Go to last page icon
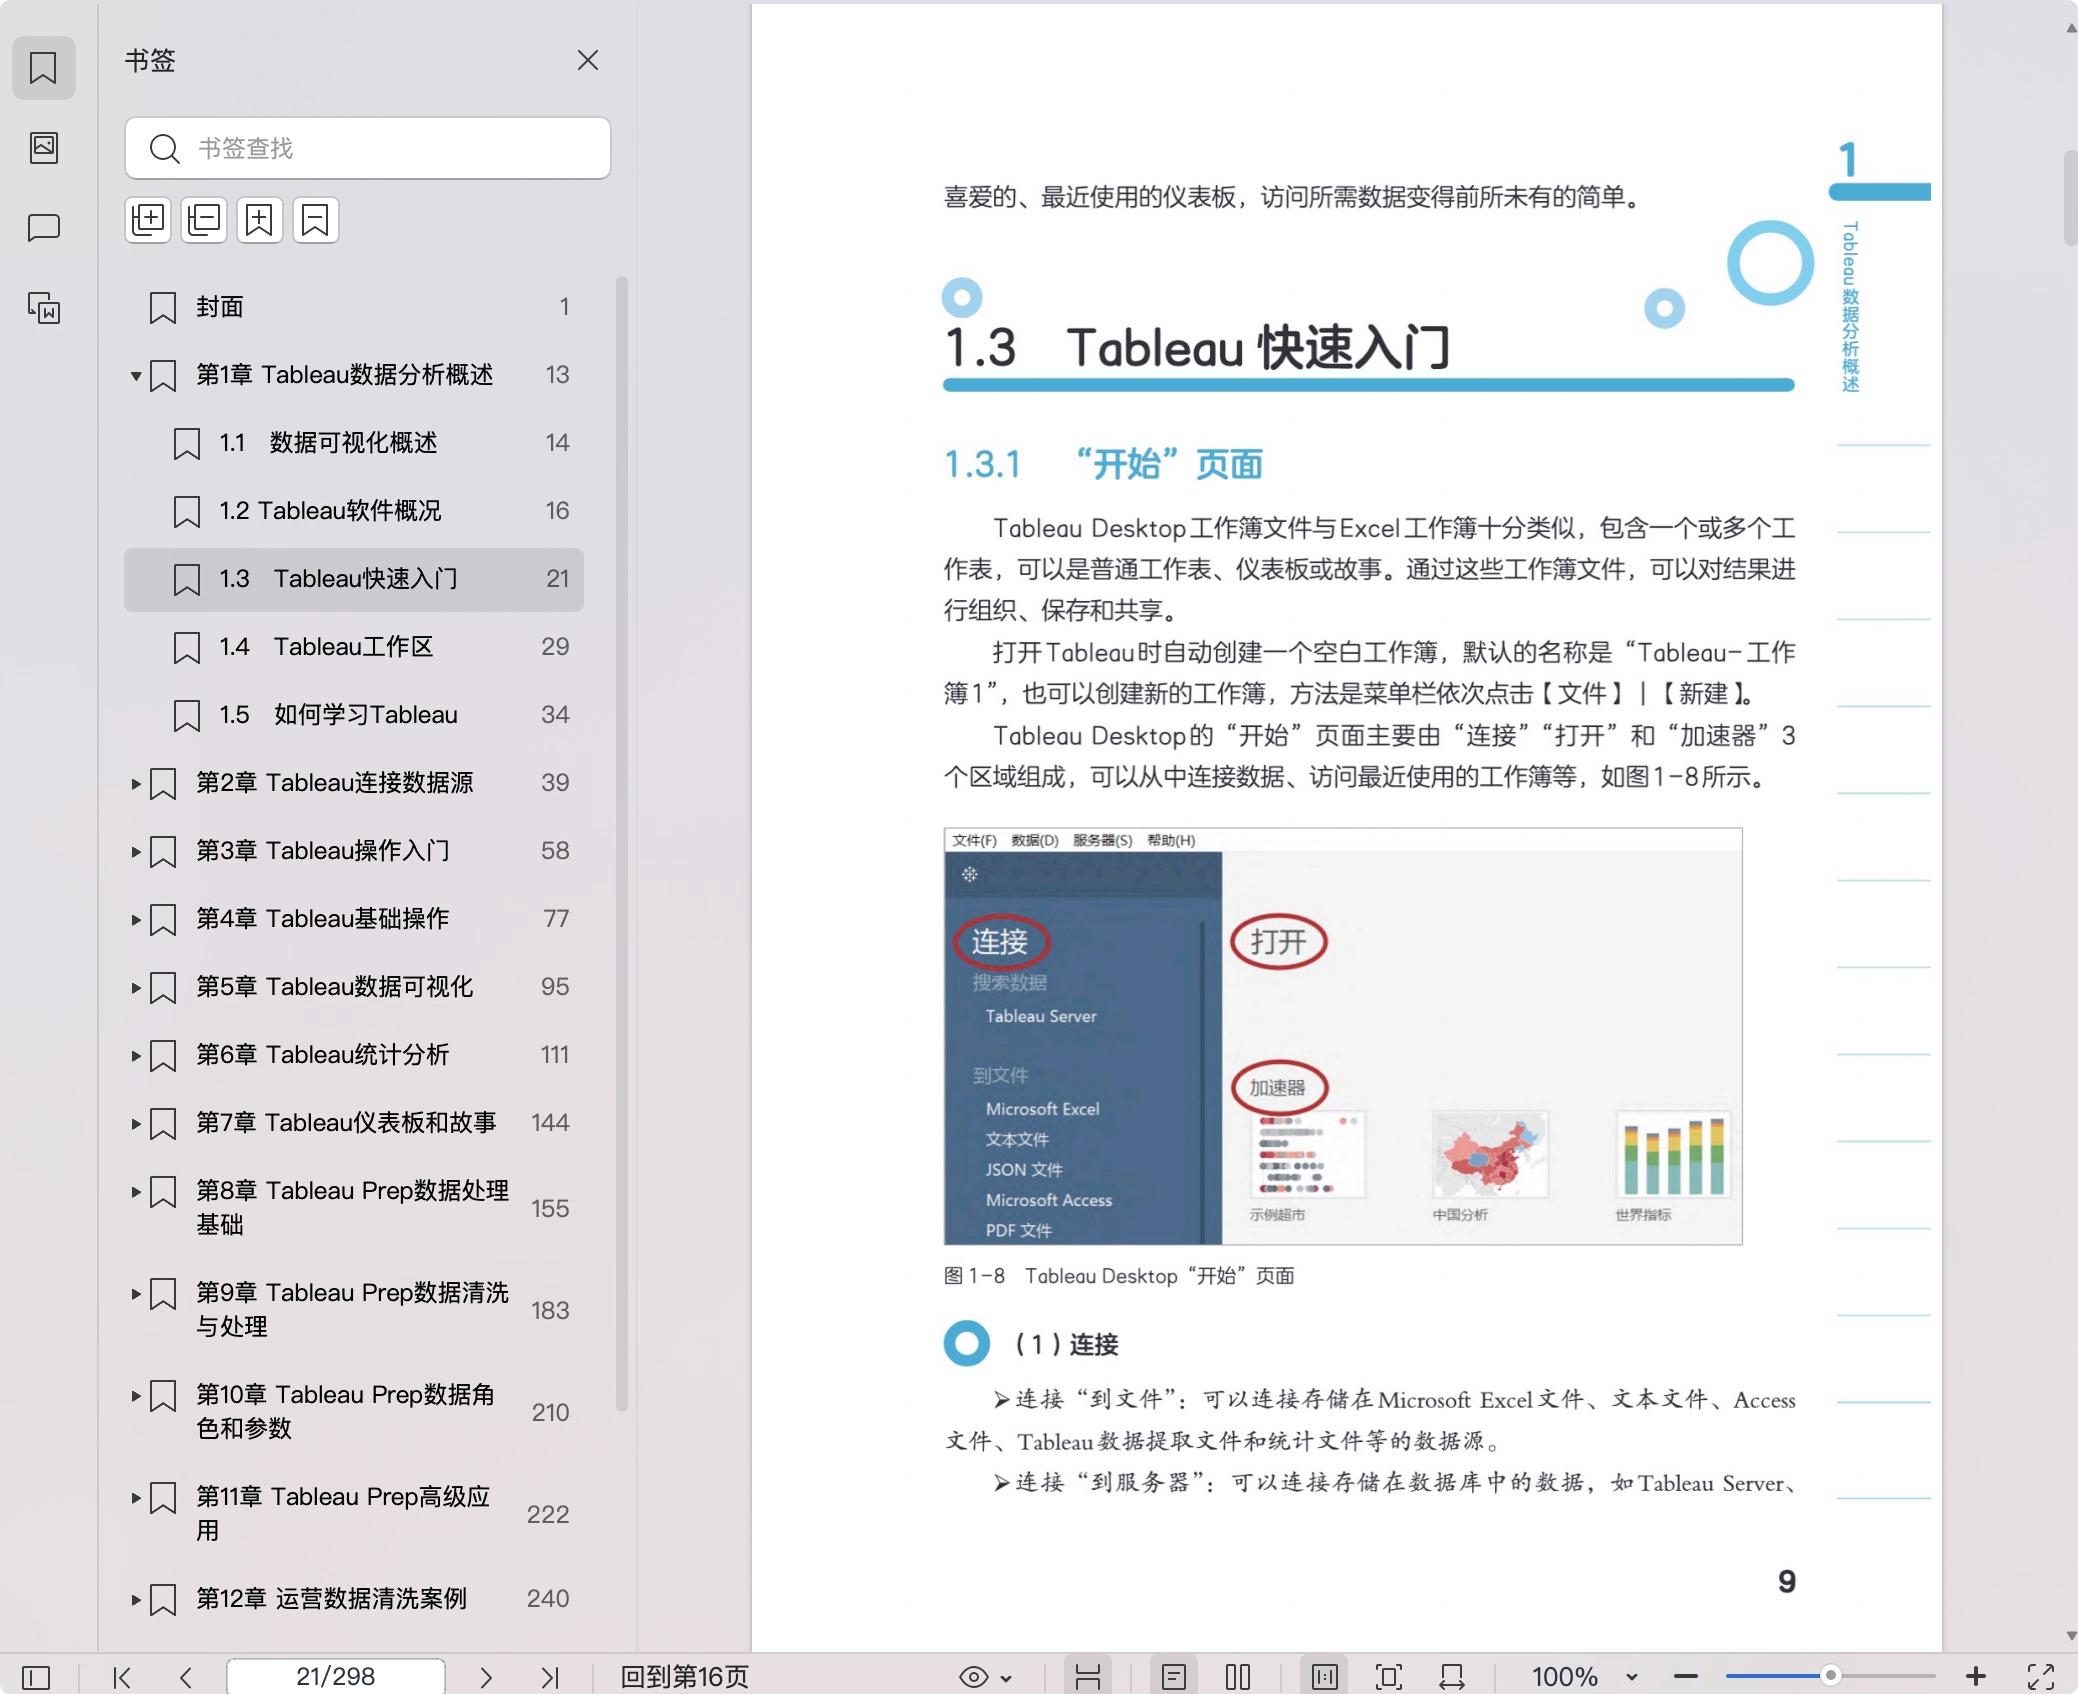Viewport: 2078px width, 1694px height. pos(549,1676)
